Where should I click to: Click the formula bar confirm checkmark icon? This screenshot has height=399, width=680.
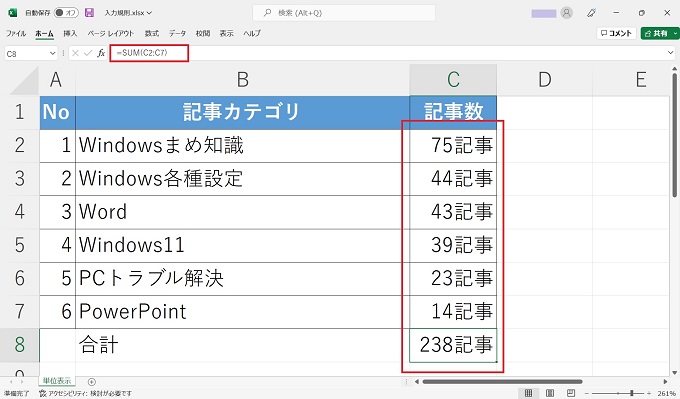tap(88, 53)
